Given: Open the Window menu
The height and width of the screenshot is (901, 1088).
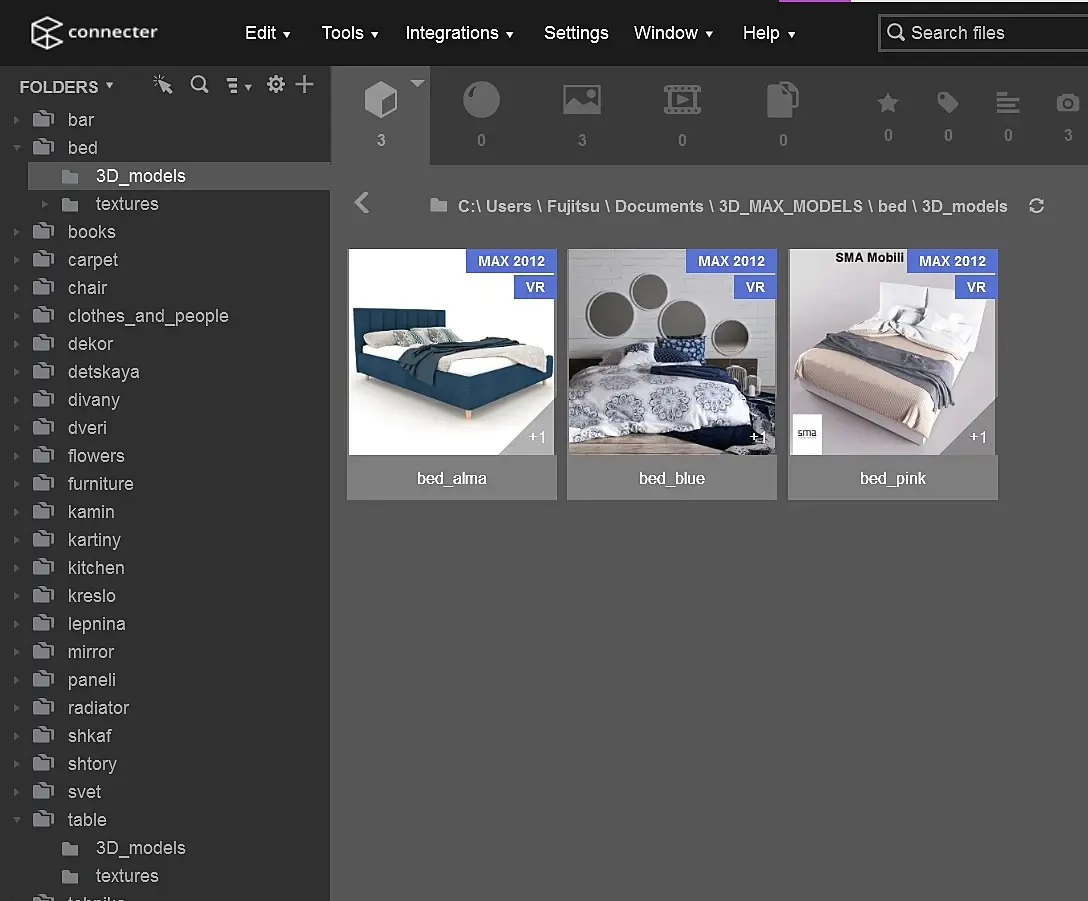Looking at the screenshot, I should [673, 33].
